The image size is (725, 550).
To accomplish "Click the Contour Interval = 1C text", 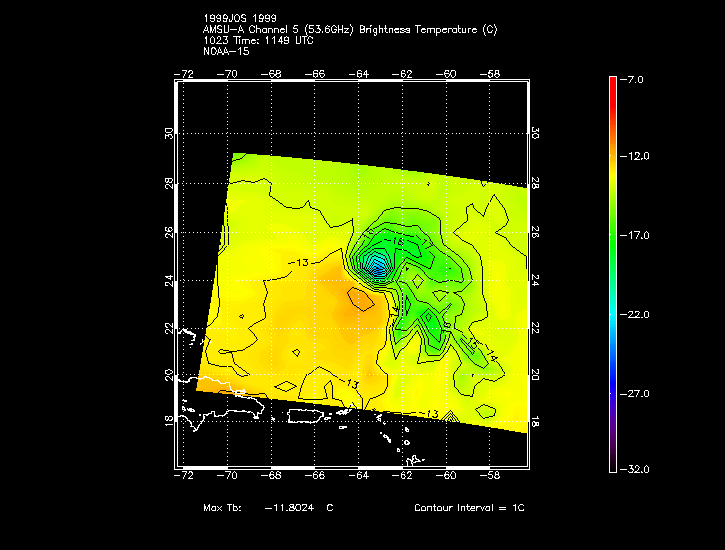I will tap(469, 508).
